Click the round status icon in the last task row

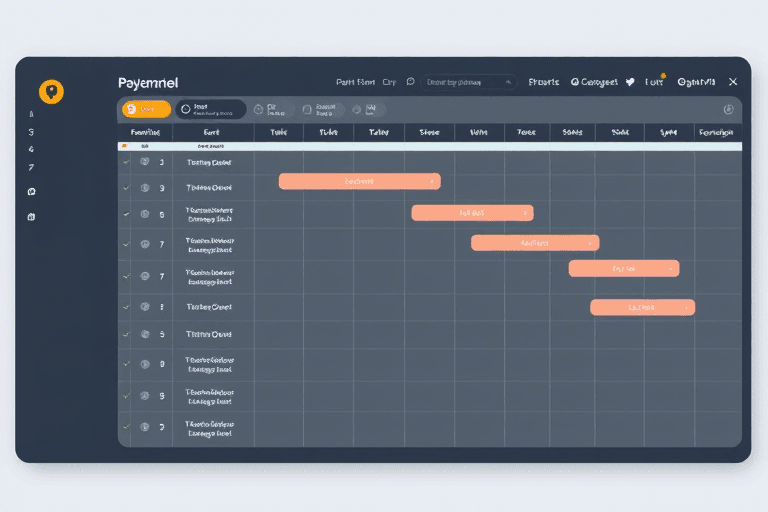[145, 427]
